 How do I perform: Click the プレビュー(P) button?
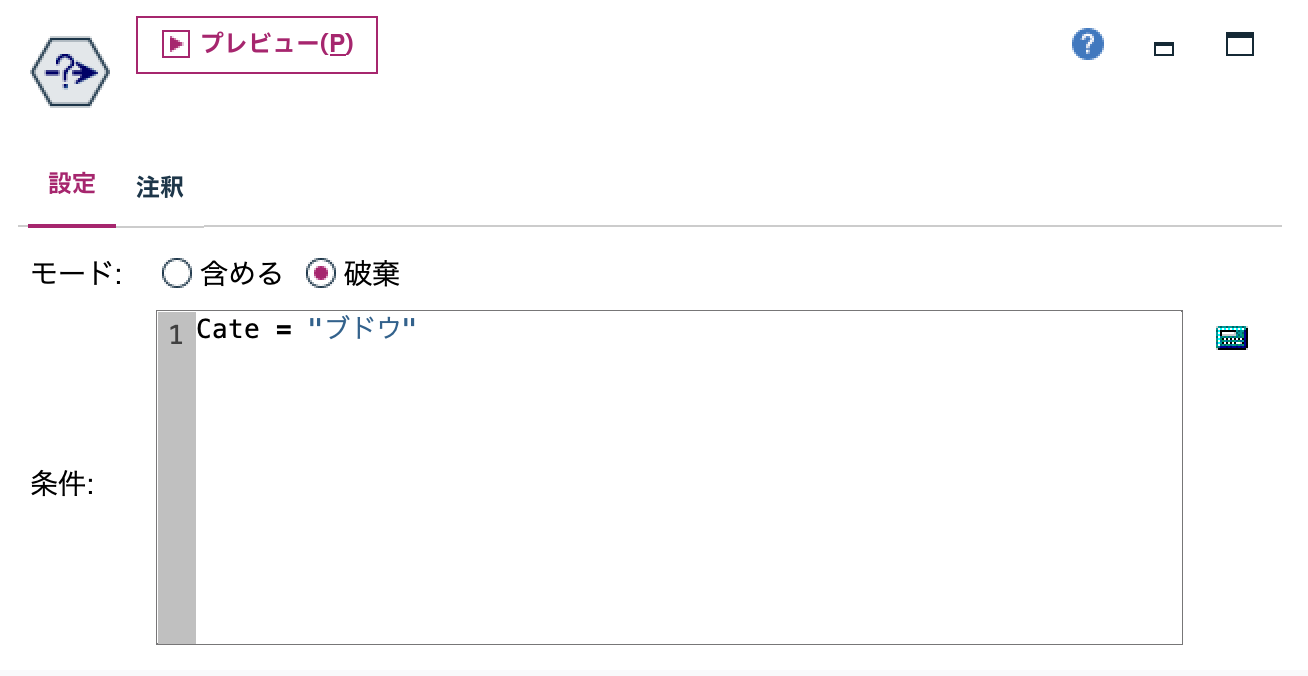pos(256,45)
